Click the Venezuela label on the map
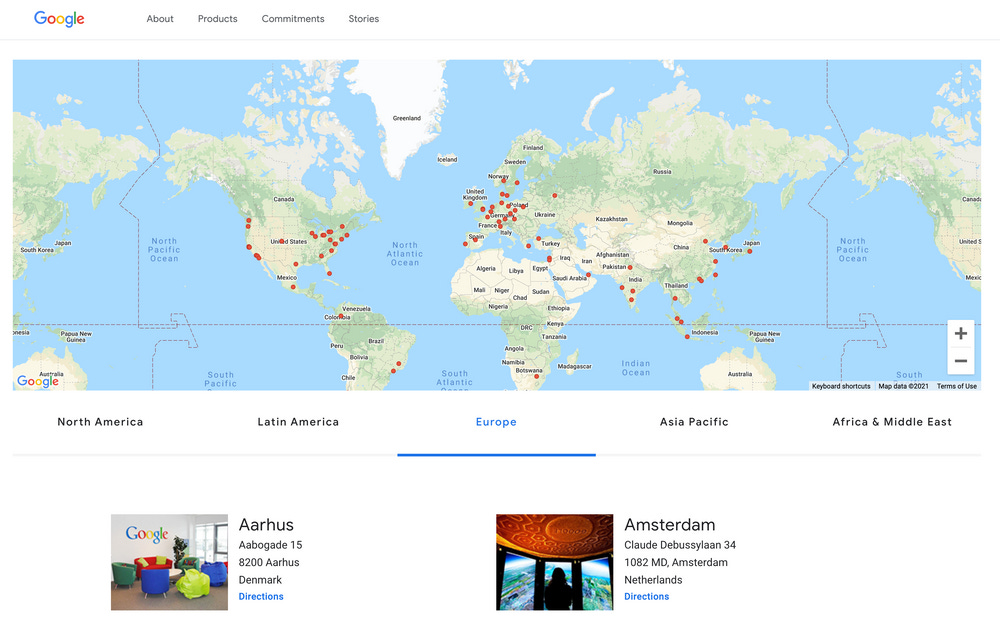1000x621 pixels. pos(357,309)
